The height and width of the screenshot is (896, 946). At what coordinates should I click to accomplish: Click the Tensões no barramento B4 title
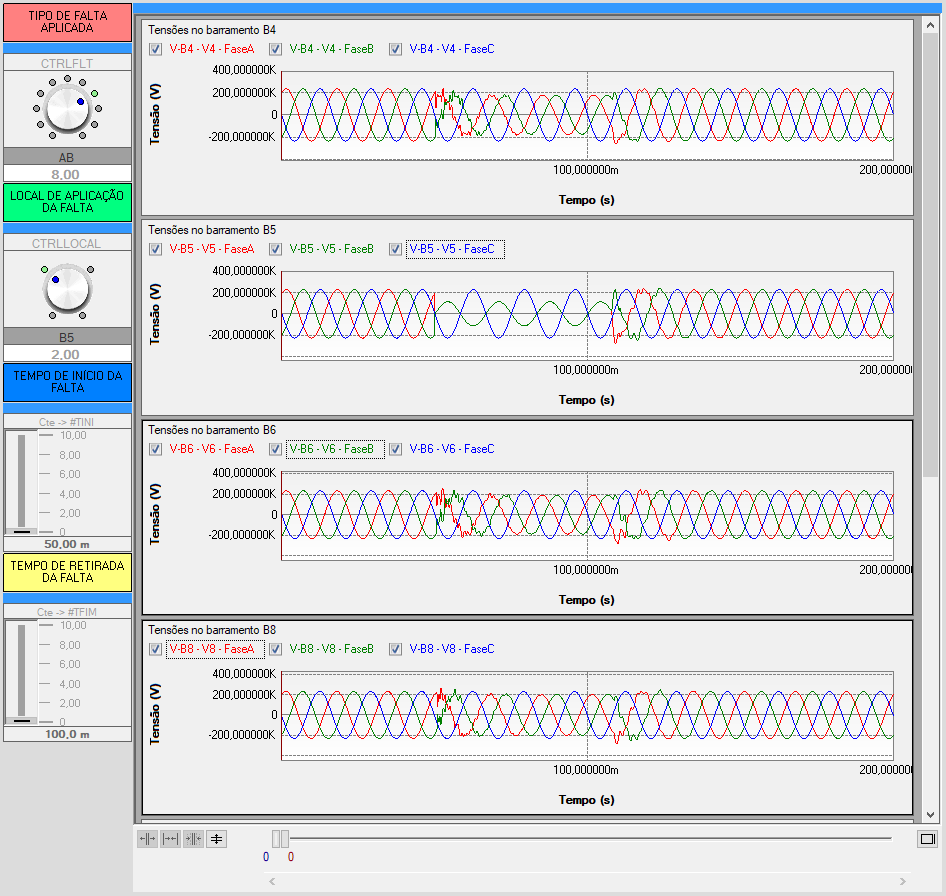click(212, 30)
